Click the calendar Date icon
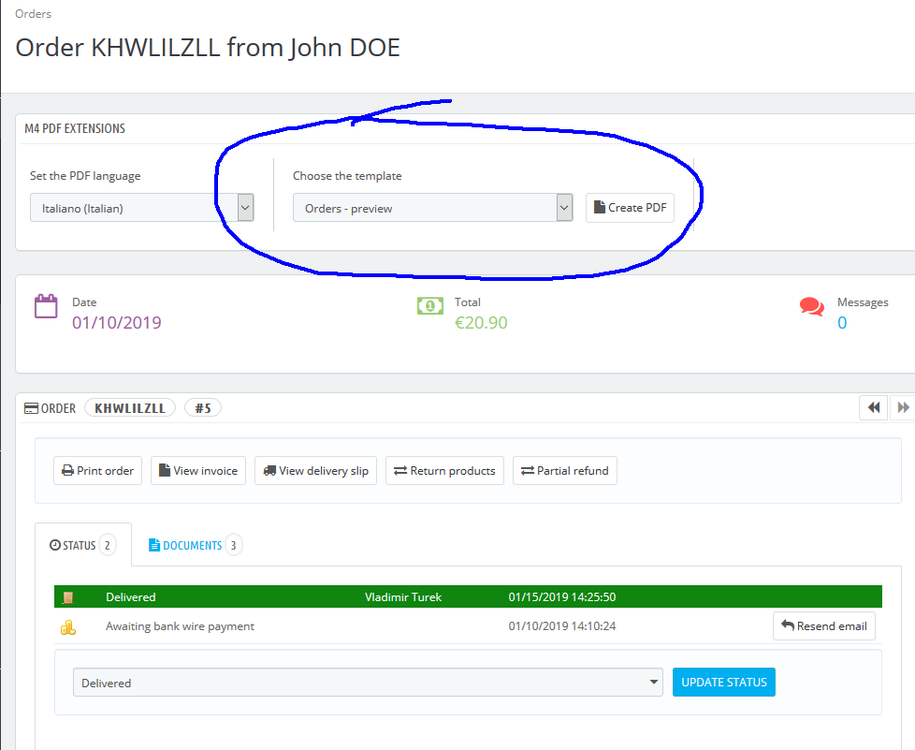The width and height of the screenshot is (915, 750). click(x=46, y=306)
